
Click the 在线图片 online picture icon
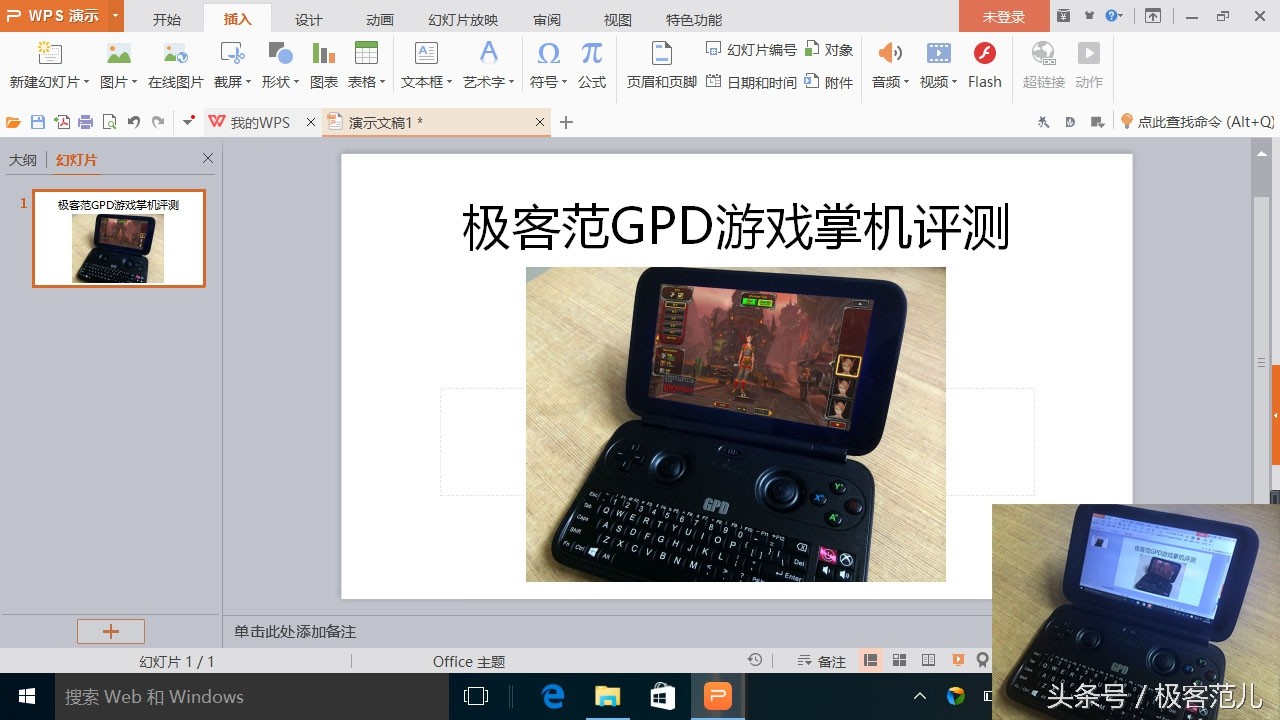[176, 65]
